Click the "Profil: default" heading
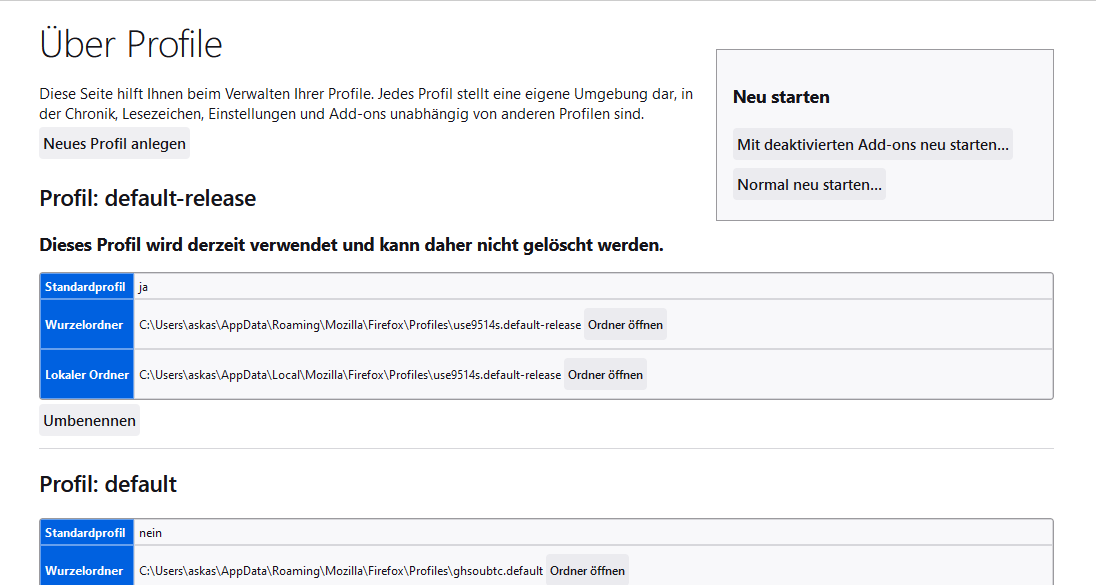The width and height of the screenshot is (1096, 585). 108,484
